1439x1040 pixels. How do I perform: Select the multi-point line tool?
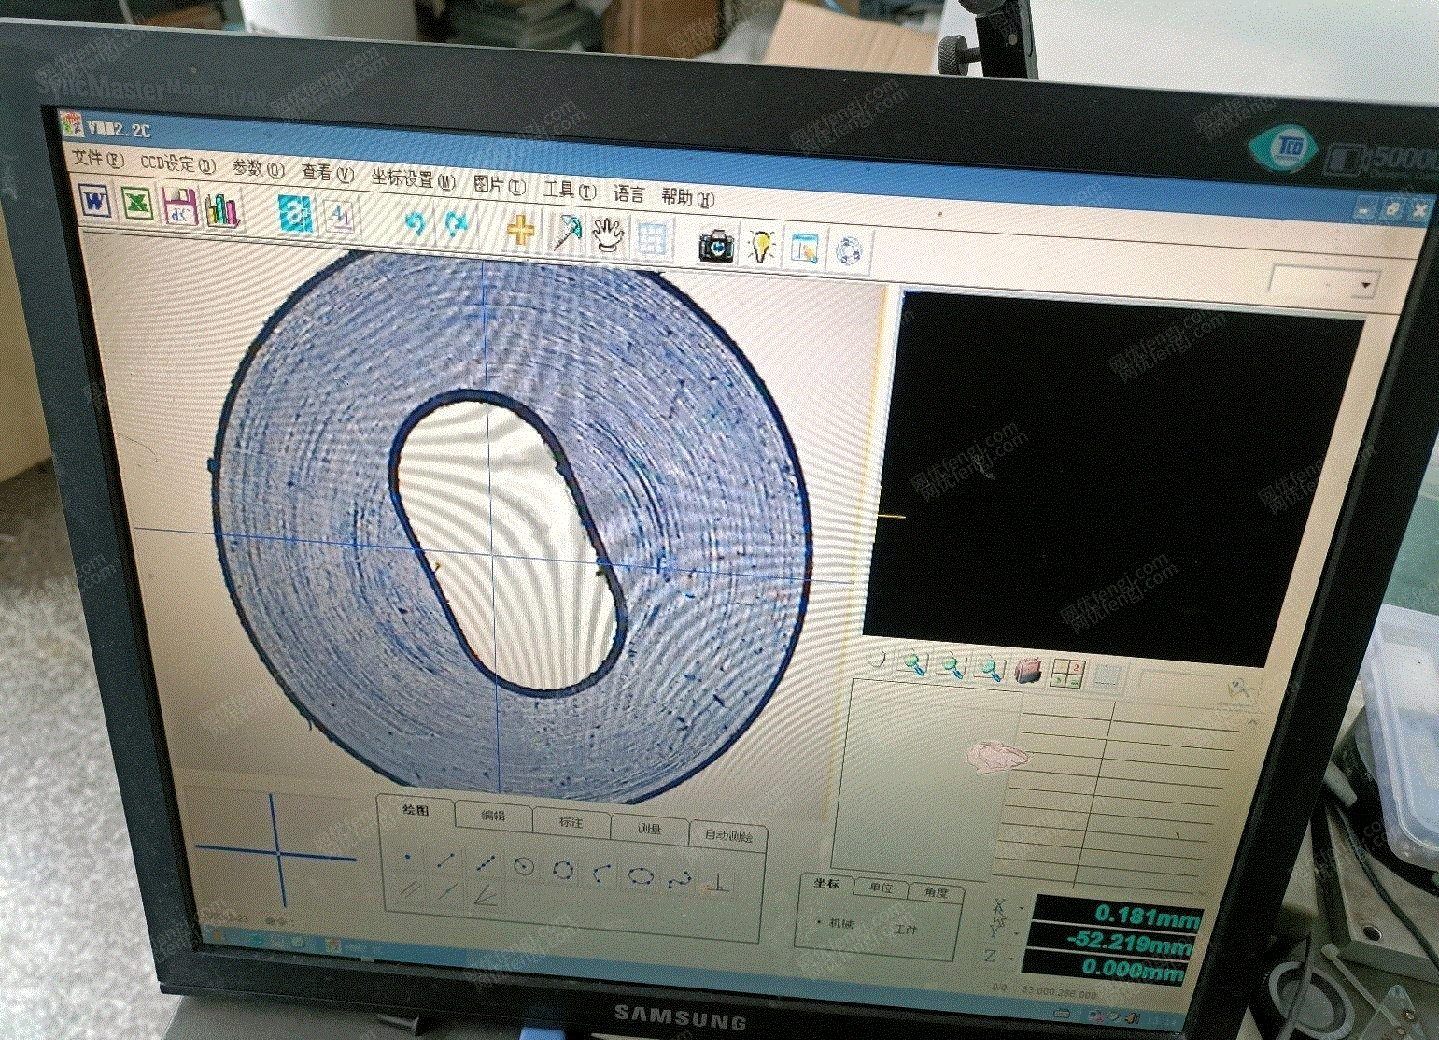pos(485,862)
